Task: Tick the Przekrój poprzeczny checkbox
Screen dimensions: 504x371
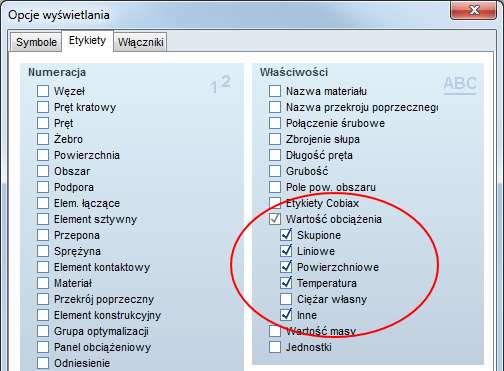Action: coord(43,299)
